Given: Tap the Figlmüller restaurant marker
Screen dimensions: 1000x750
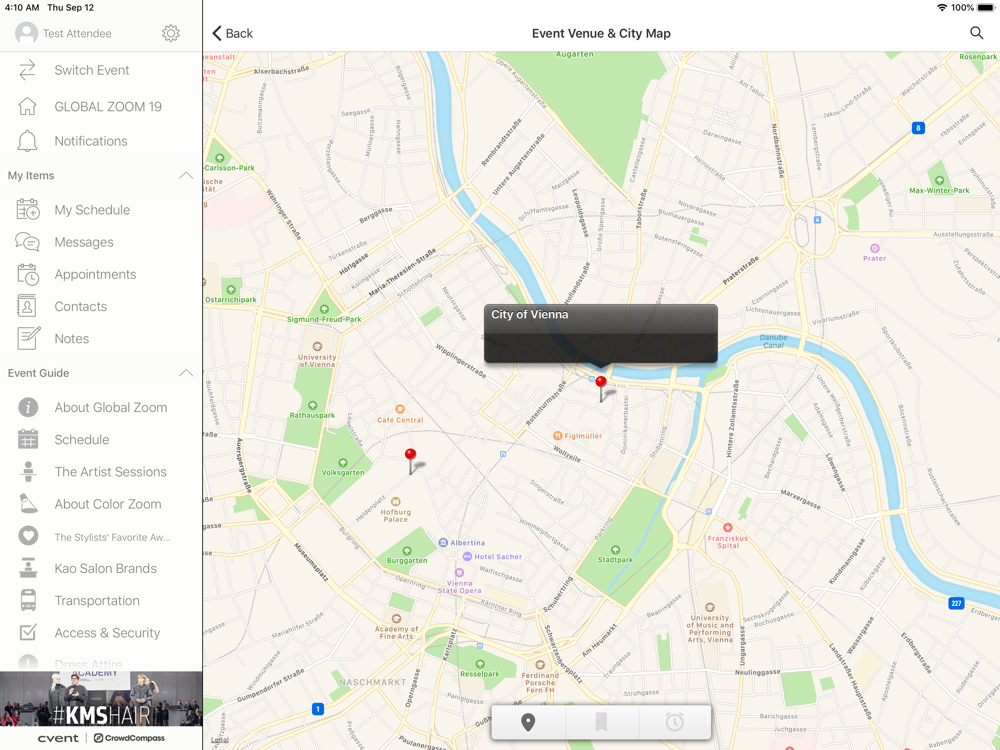Looking at the screenshot, I should coord(578,436).
